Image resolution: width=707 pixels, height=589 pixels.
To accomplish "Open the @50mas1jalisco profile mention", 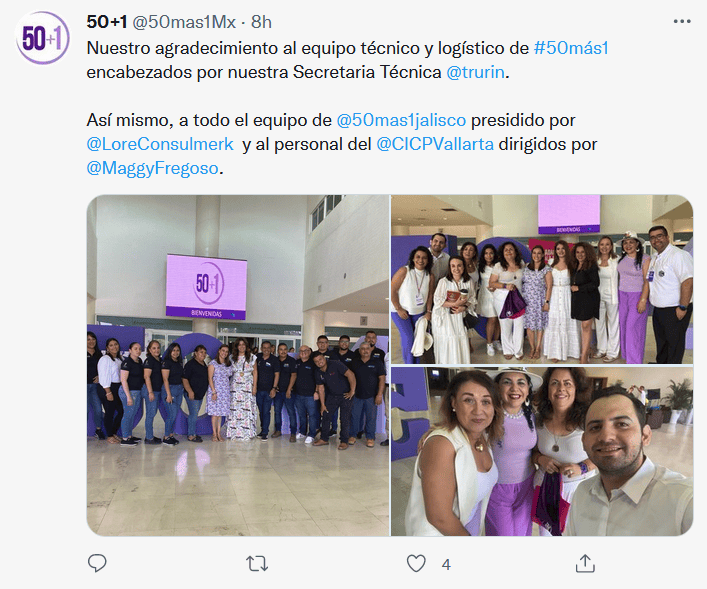I will point(401,120).
